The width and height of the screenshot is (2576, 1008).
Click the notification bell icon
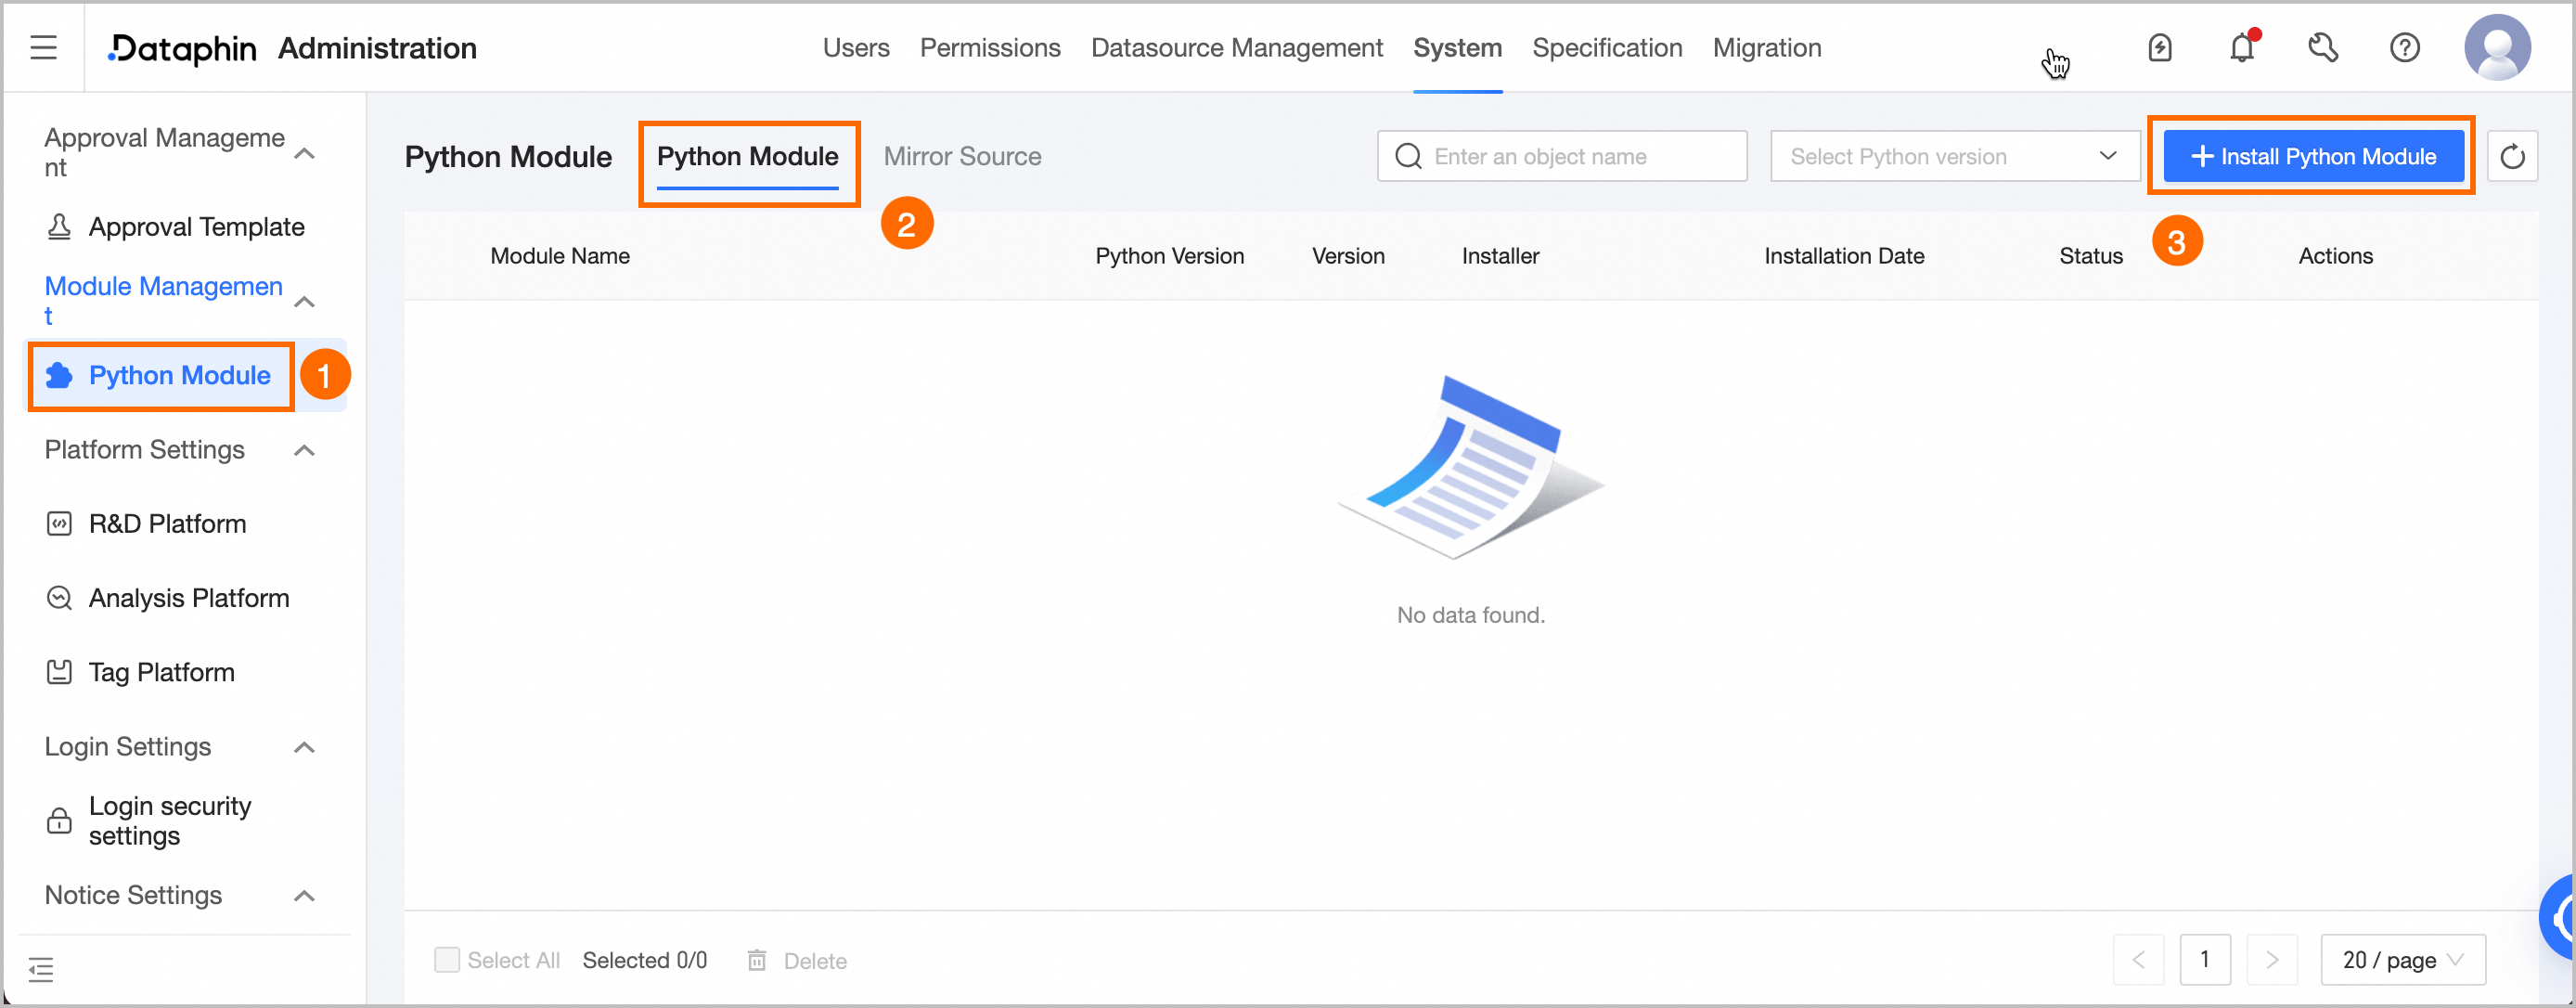click(x=2241, y=47)
